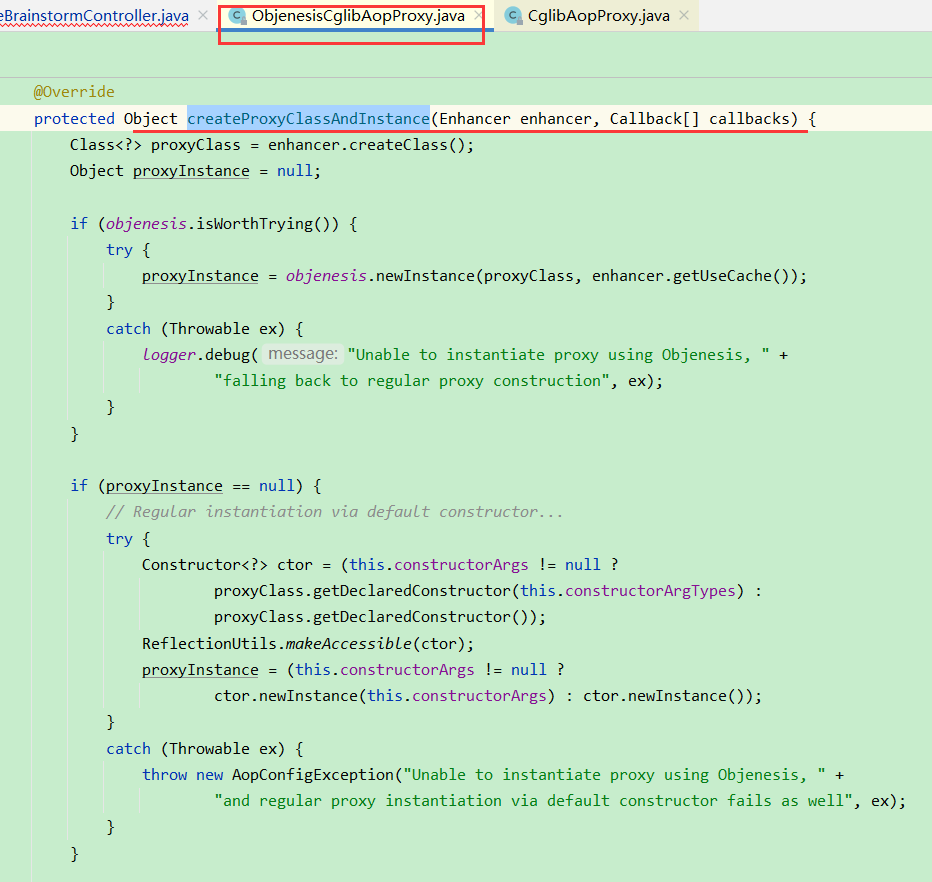This screenshot has width=932, height=882.
Task: Click the 'Object proxyInstance = null' declaration
Action: (195, 171)
